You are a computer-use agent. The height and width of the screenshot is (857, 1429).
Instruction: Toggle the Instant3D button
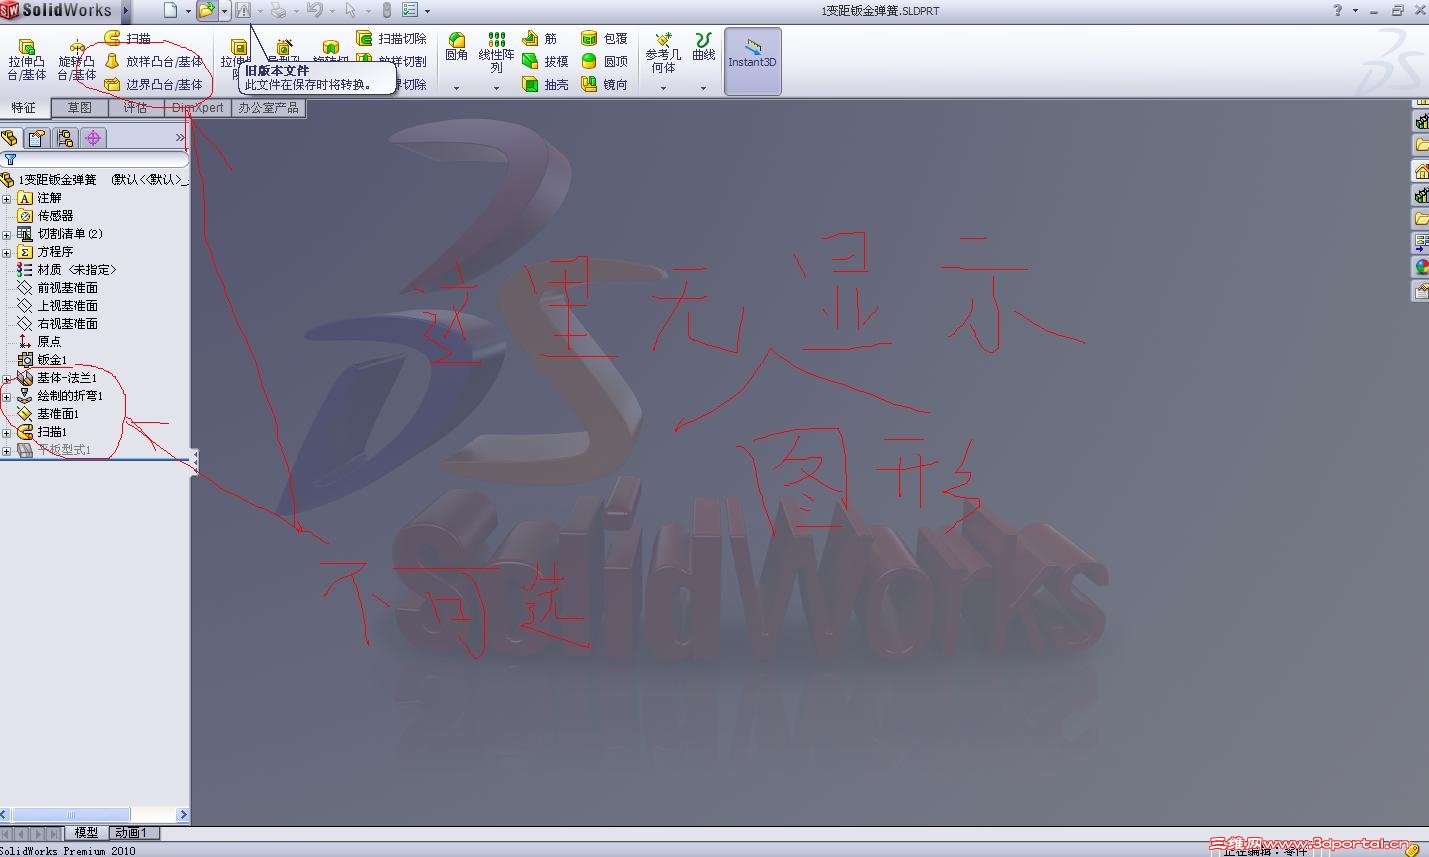pos(752,61)
